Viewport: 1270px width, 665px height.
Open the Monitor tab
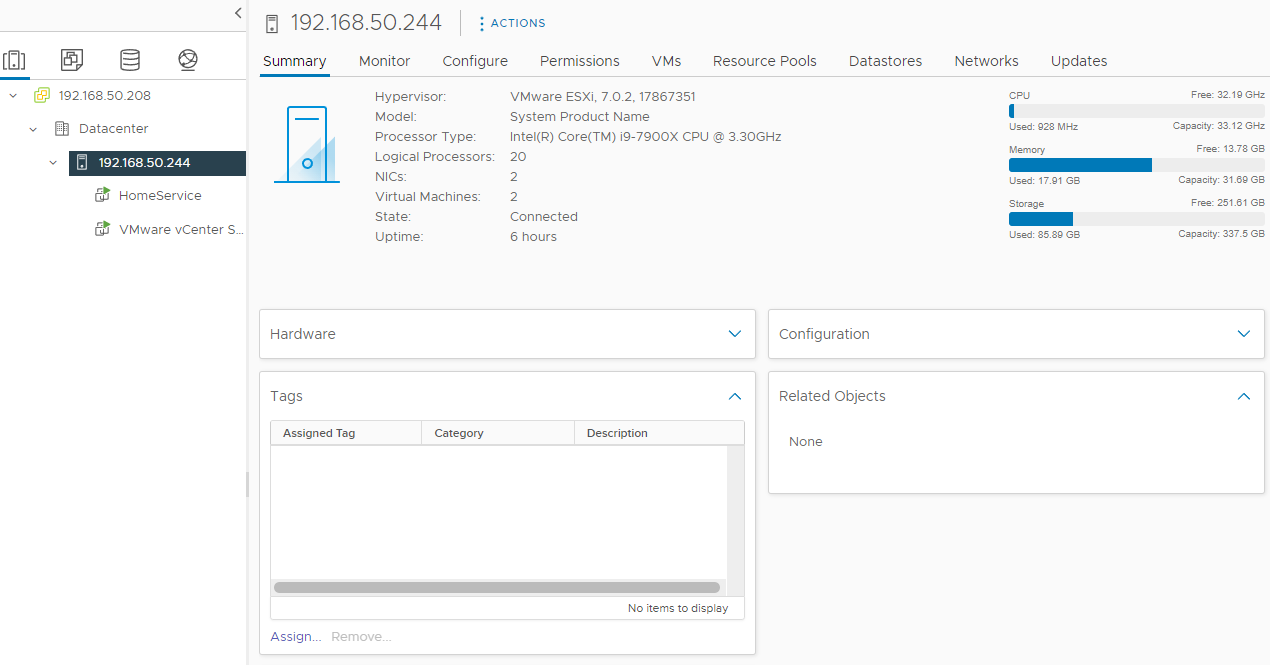pos(385,61)
